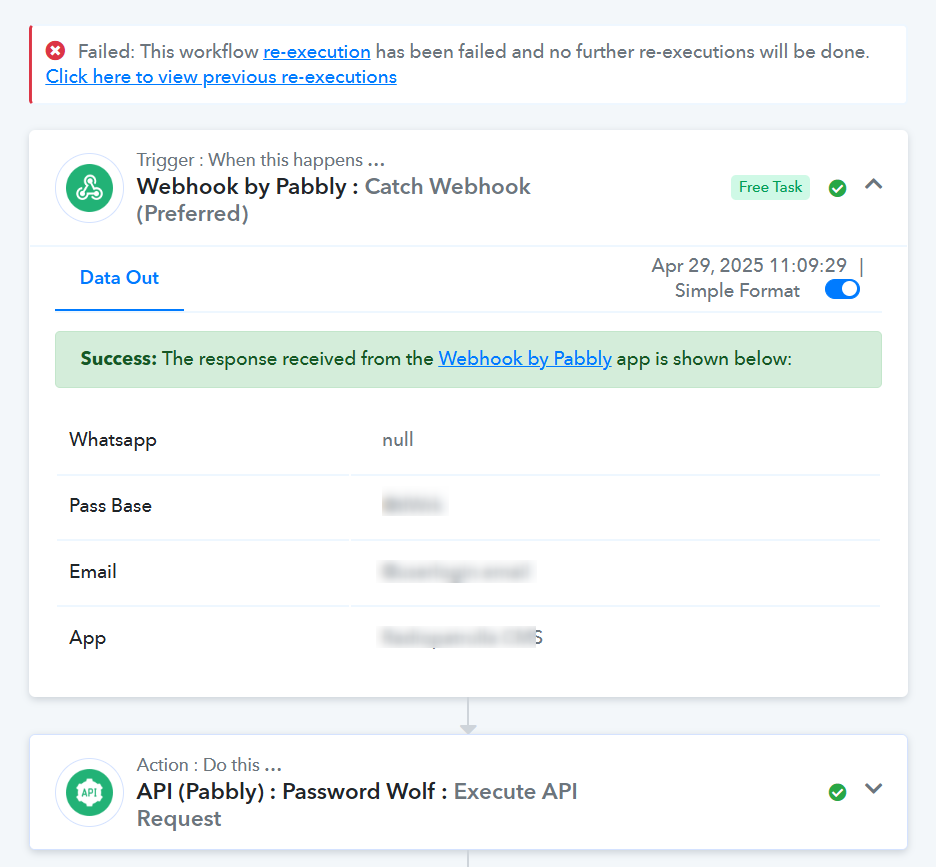Screen dimensions: 936x867
Task: Click the arrow connector between workflow steps
Action: point(468,716)
